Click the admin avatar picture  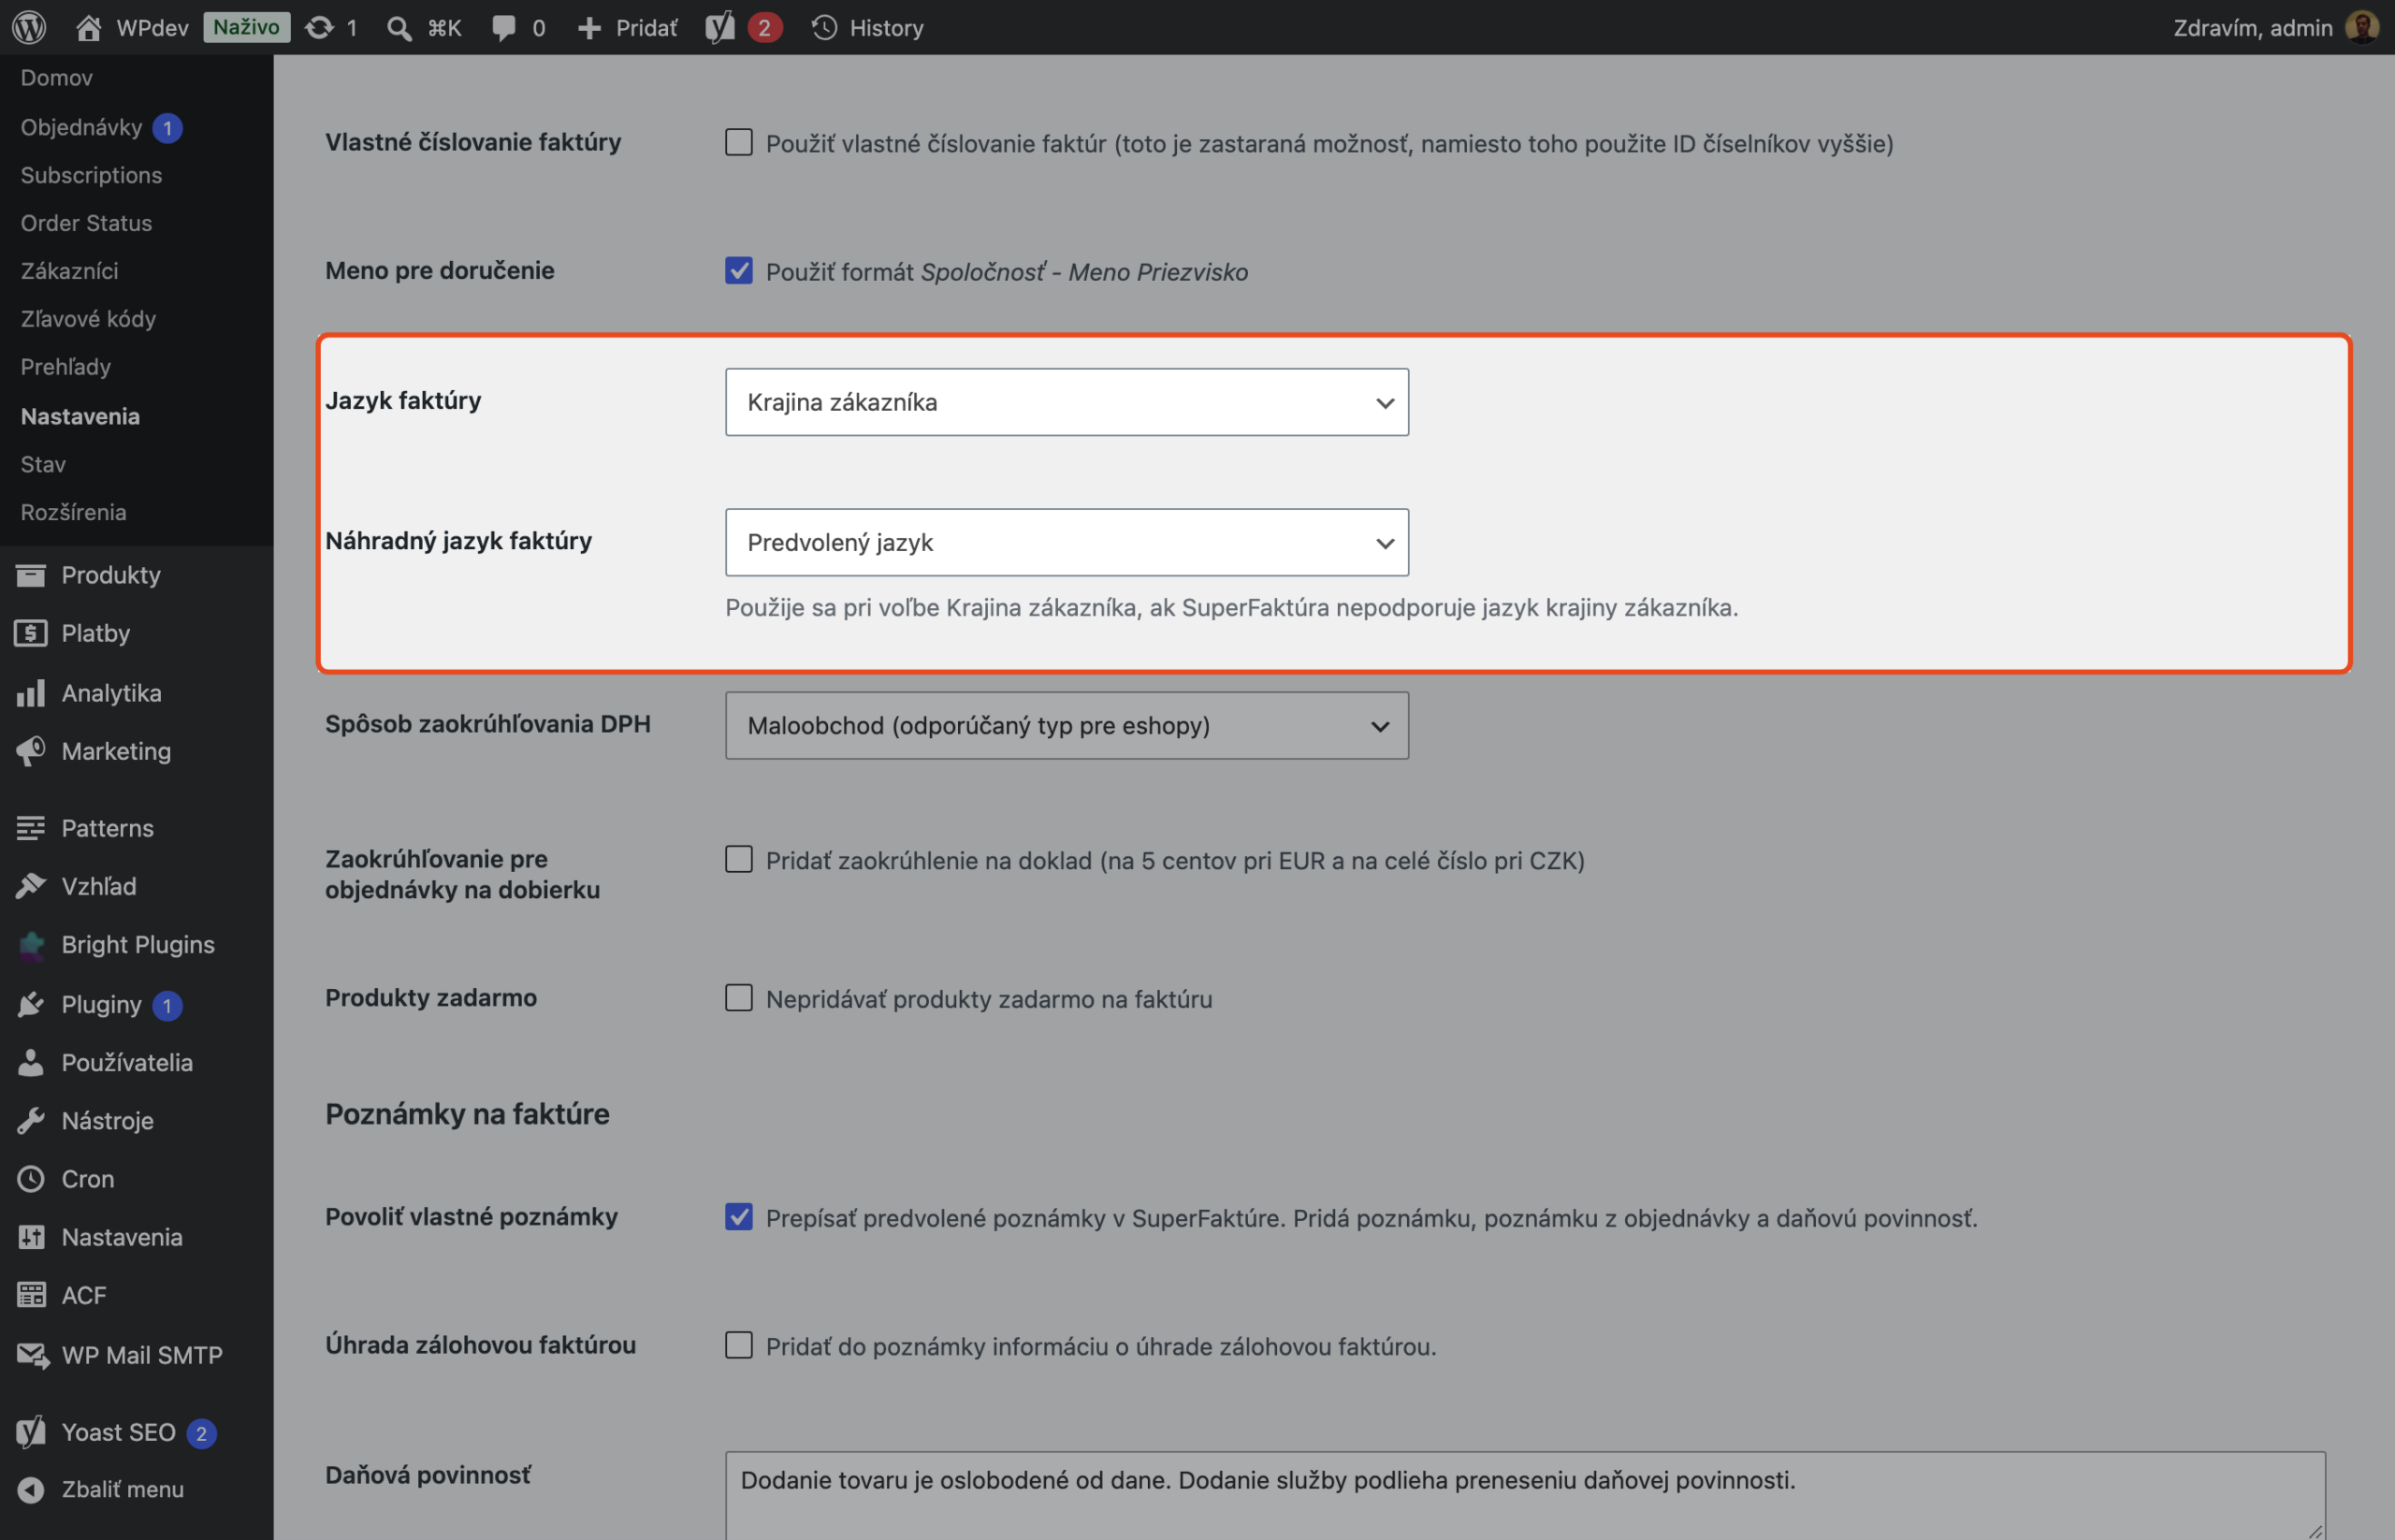2362,27
